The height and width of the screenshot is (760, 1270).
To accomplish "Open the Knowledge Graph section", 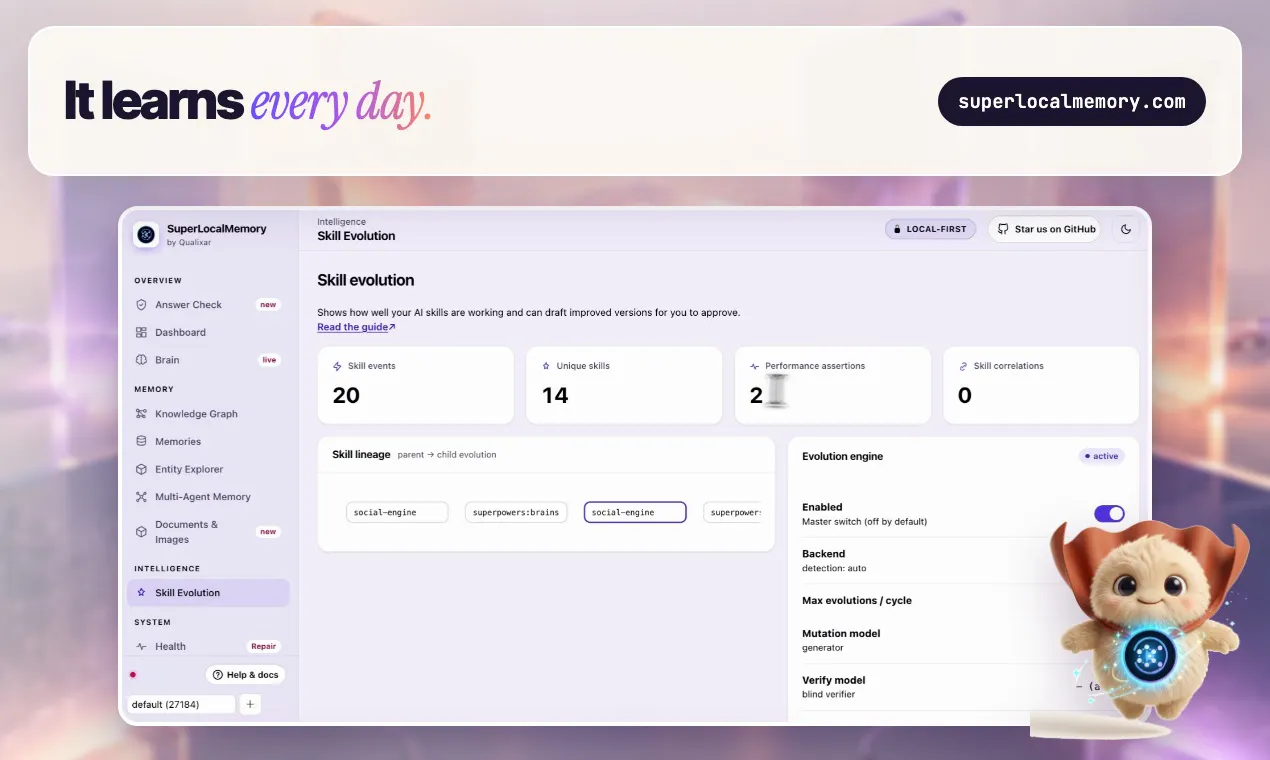I will (208, 414).
